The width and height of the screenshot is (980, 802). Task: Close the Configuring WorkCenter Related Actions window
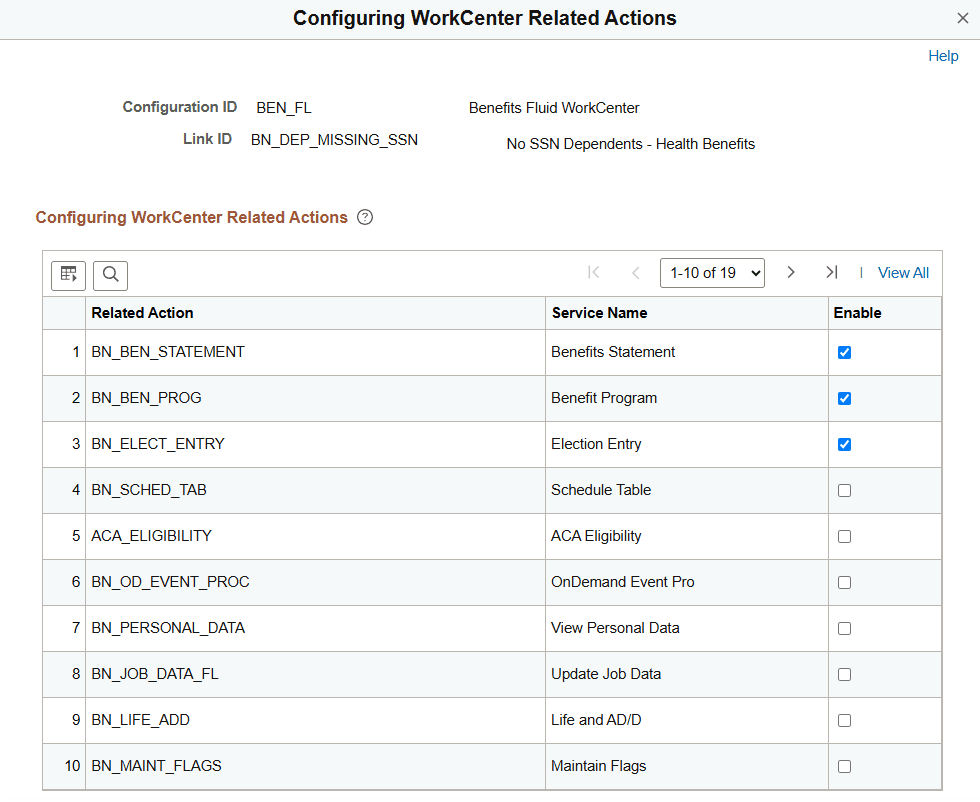962,18
